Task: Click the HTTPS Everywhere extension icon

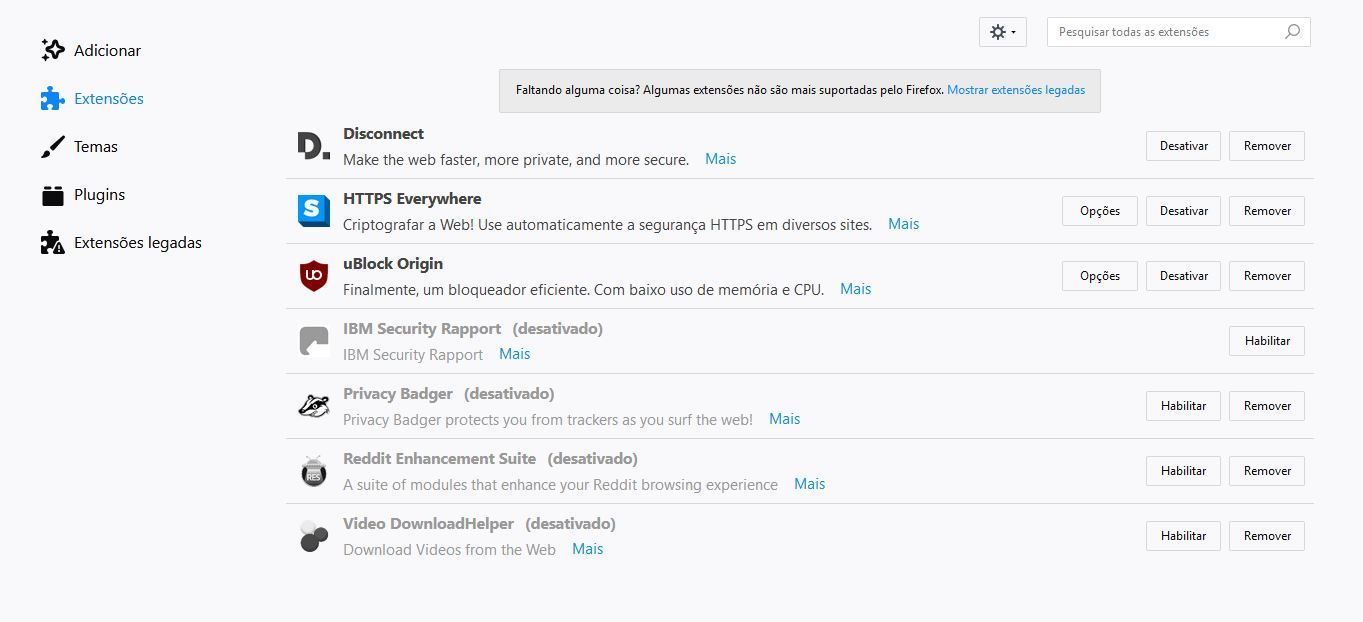Action: pos(313,211)
